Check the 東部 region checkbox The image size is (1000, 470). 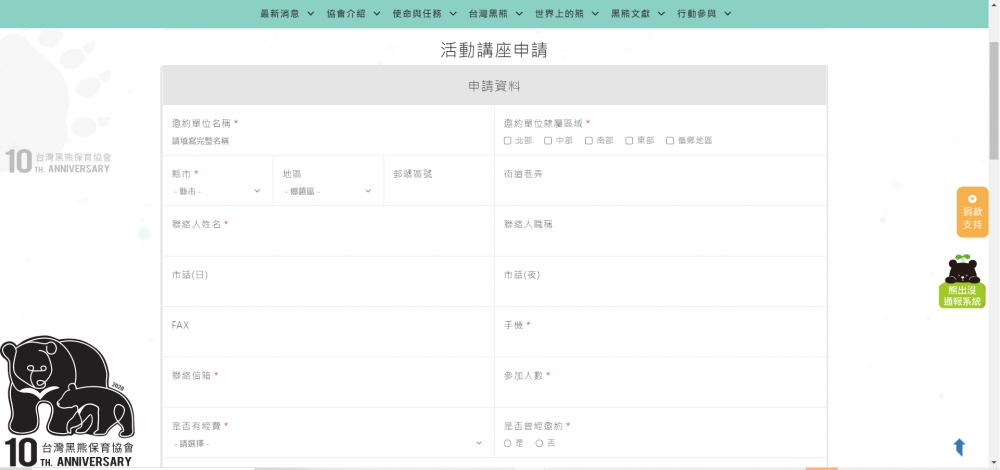[629, 141]
